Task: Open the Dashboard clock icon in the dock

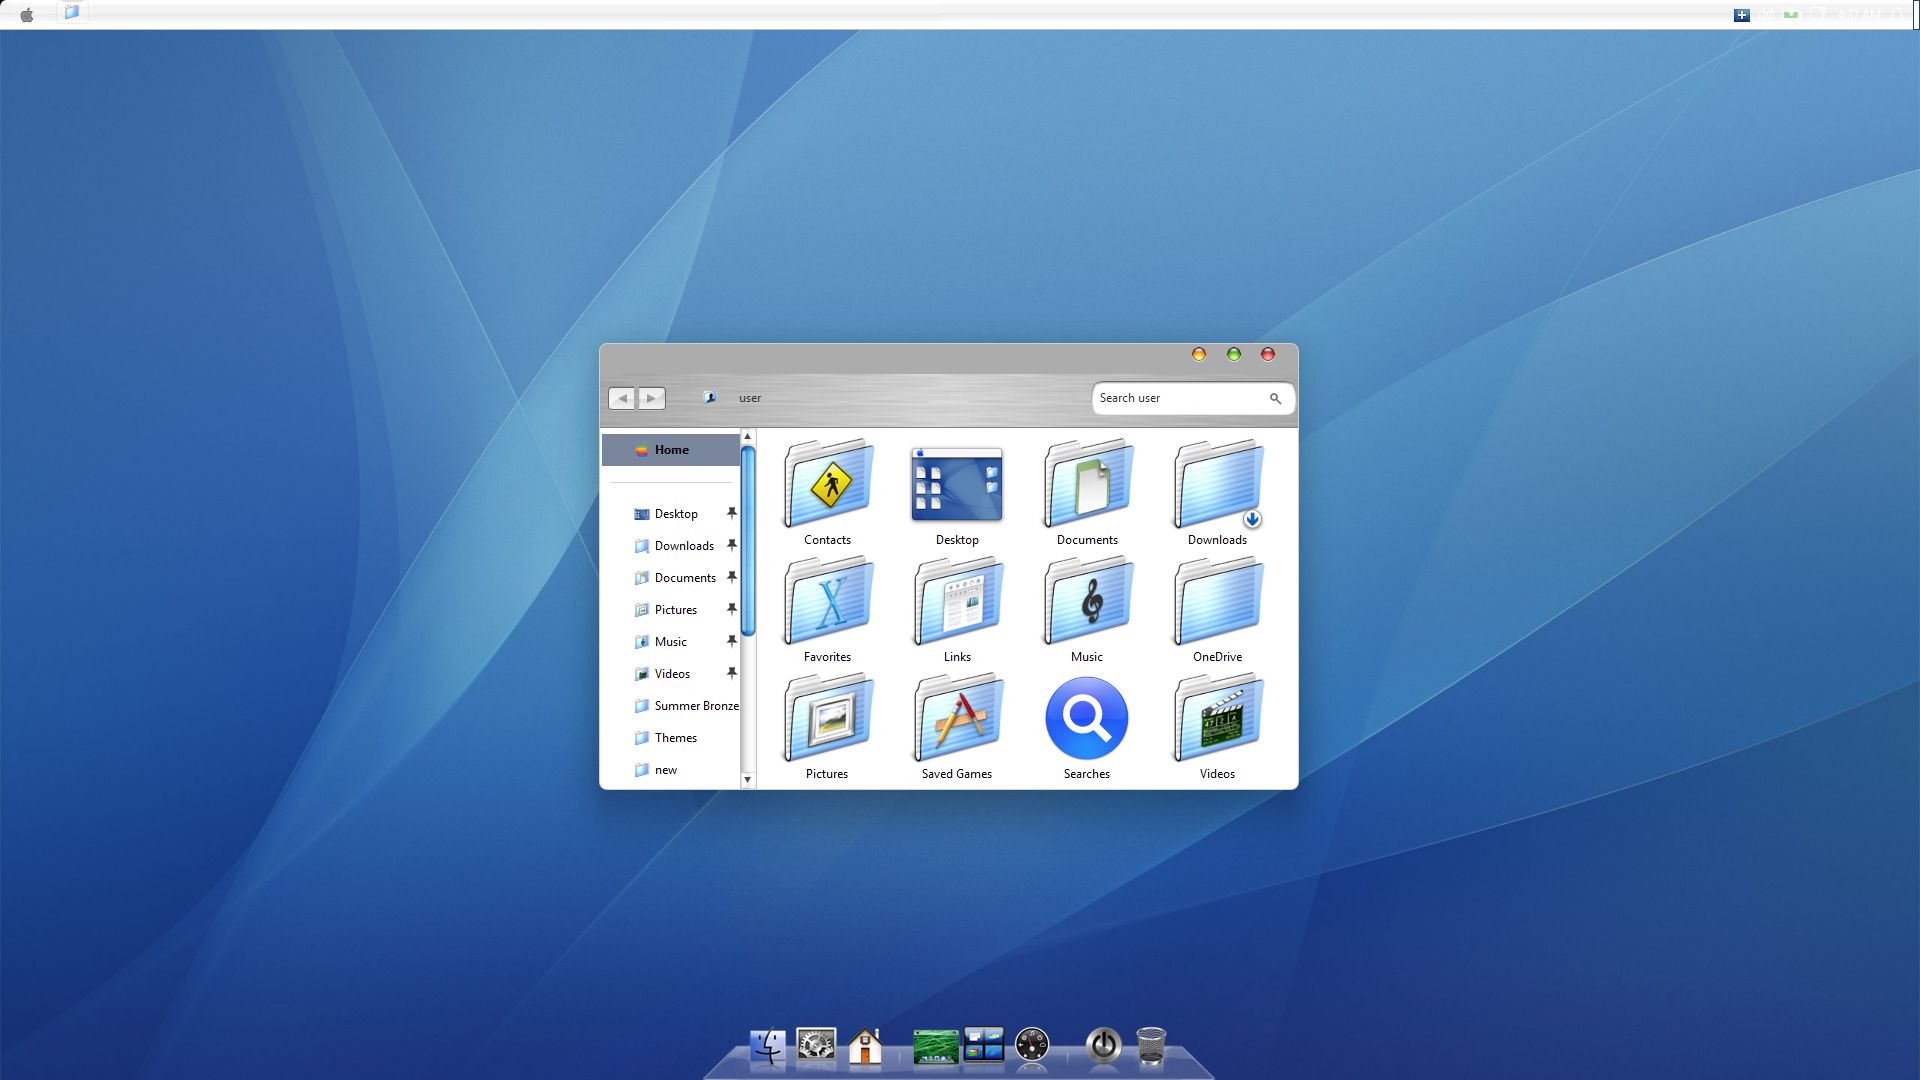Action: pos(1032,1046)
